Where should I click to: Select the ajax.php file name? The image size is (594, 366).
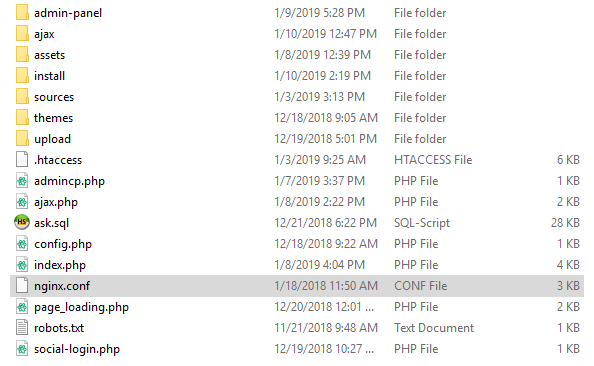point(56,202)
